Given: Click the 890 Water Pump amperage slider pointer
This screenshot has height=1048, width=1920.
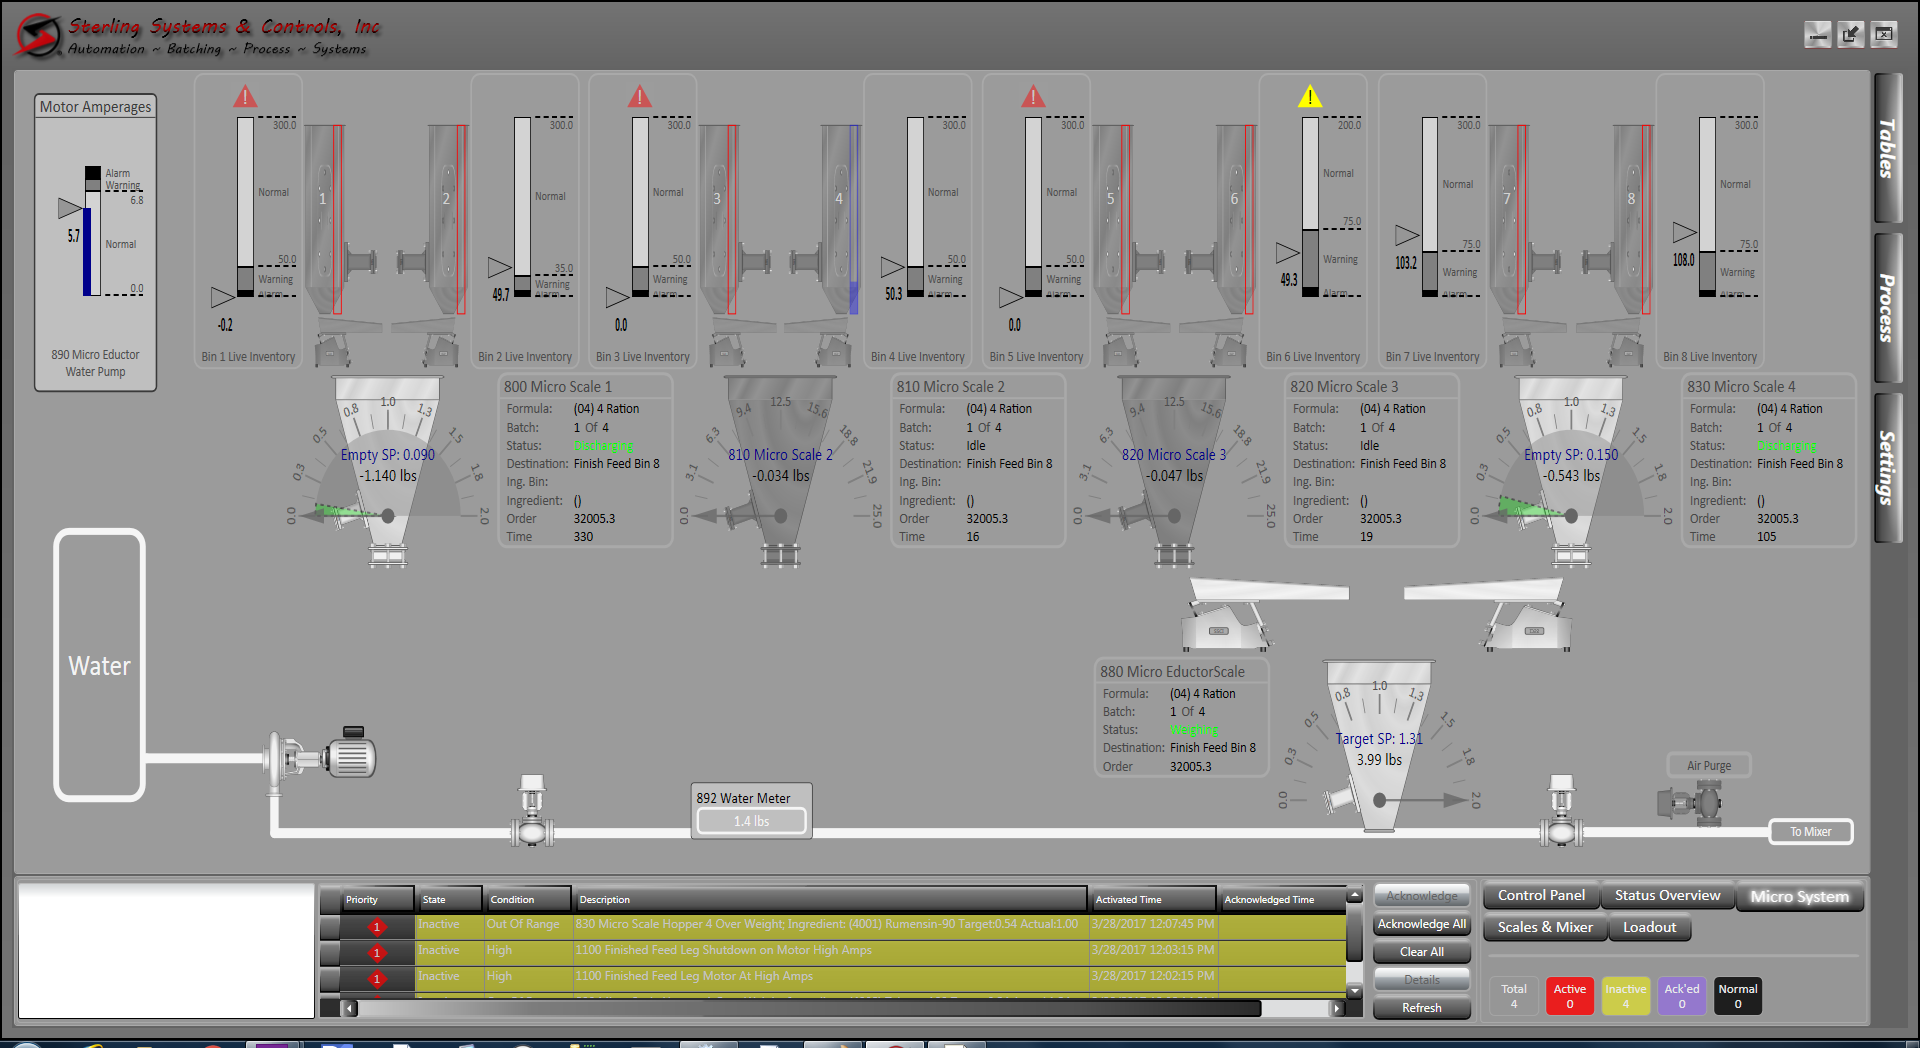Looking at the screenshot, I should click(x=70, y=208).
